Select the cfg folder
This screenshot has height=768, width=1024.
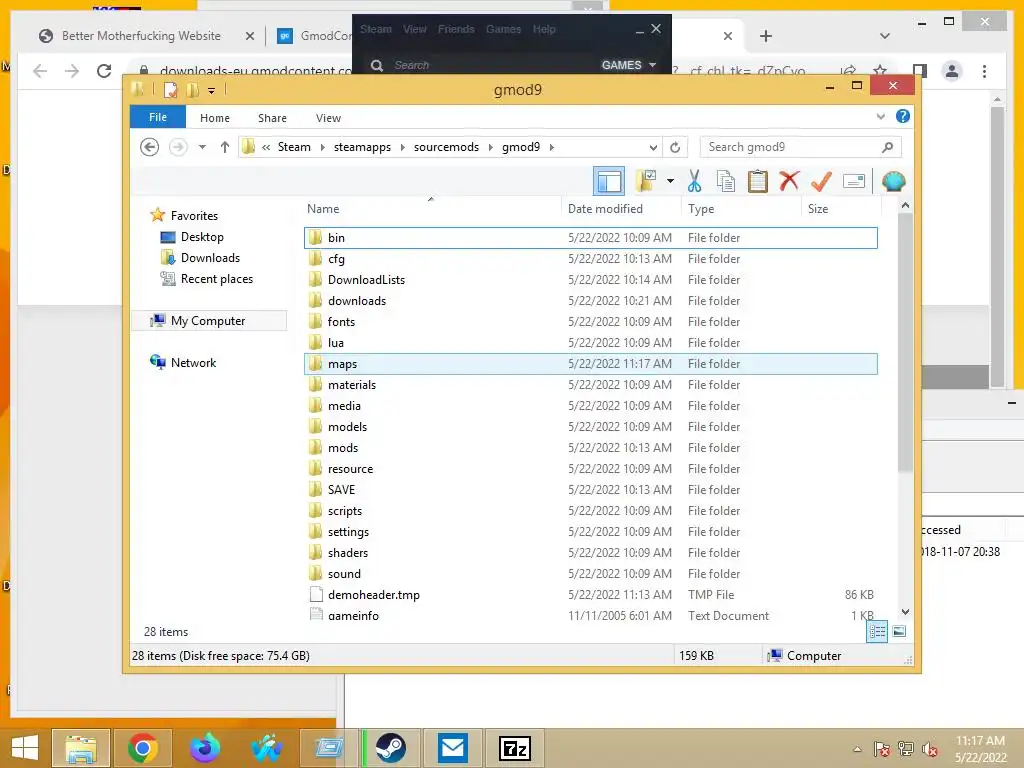pos(590,259)
